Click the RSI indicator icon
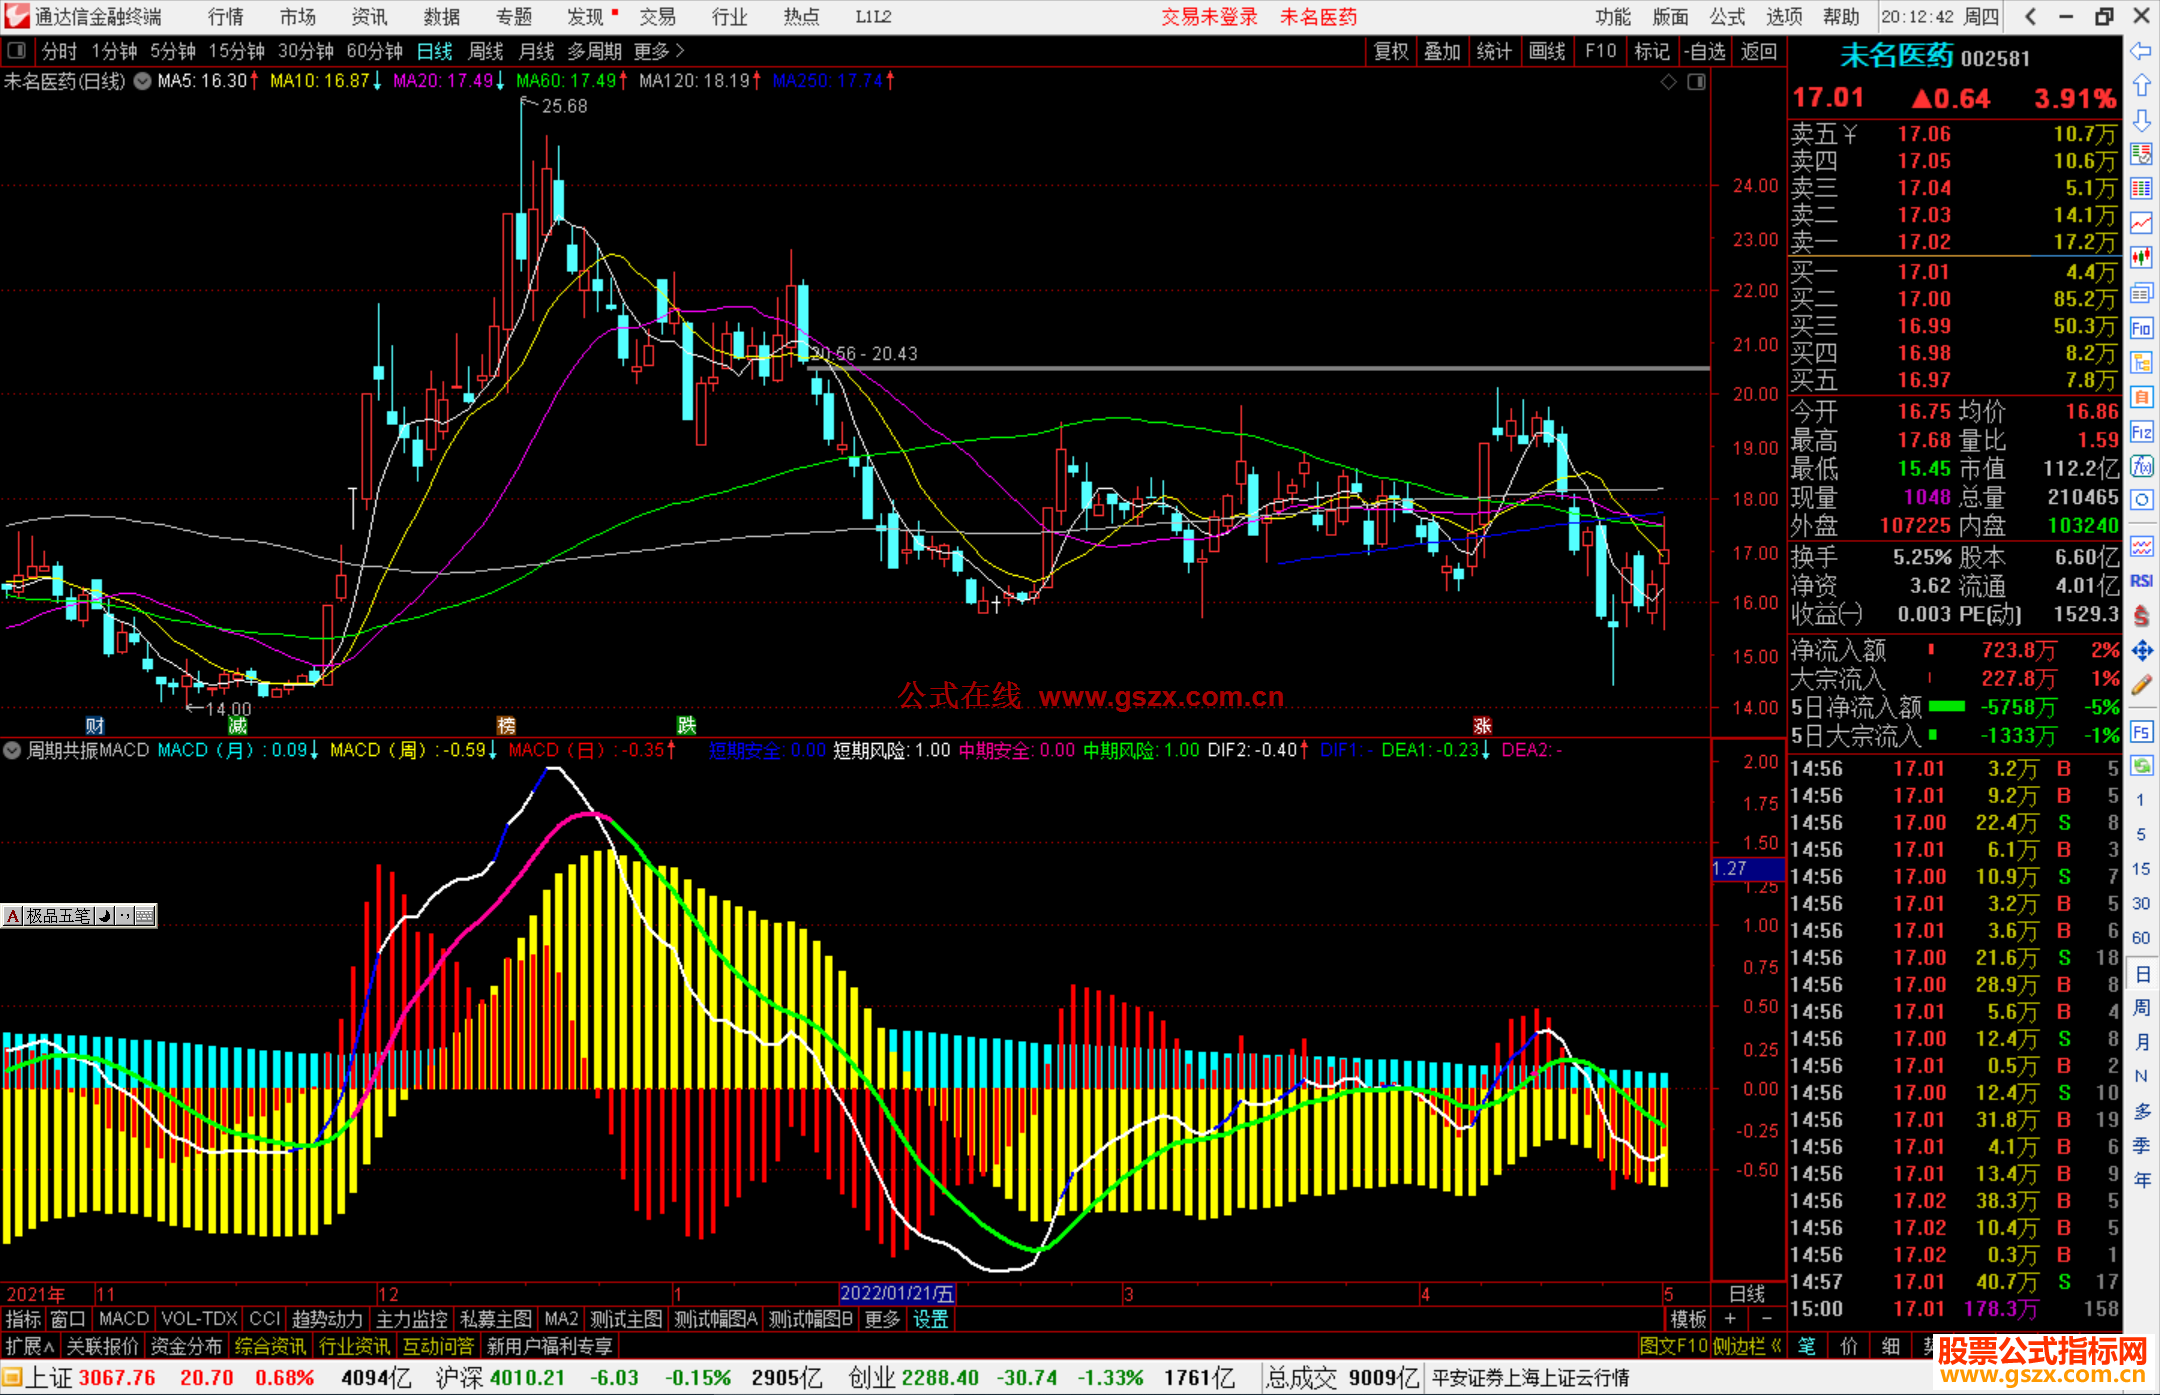 coord(2141,581)
